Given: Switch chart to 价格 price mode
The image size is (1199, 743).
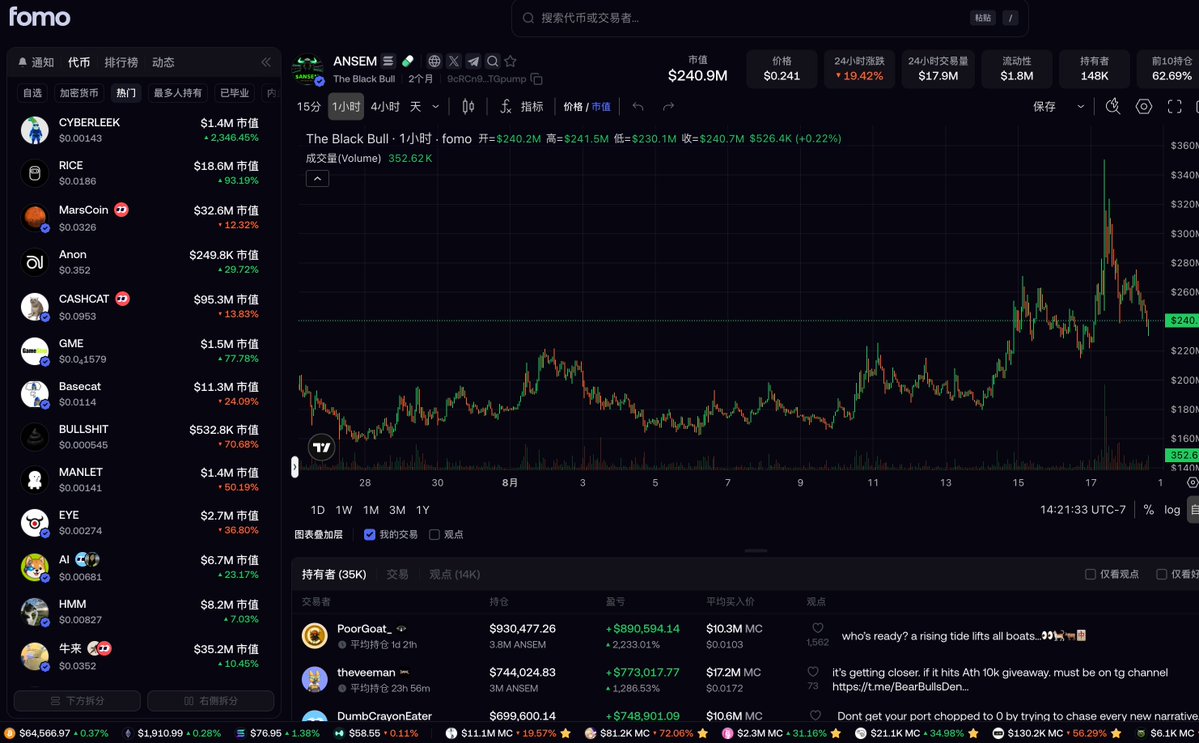Looking at the screenshot, I should click(573, 107).
